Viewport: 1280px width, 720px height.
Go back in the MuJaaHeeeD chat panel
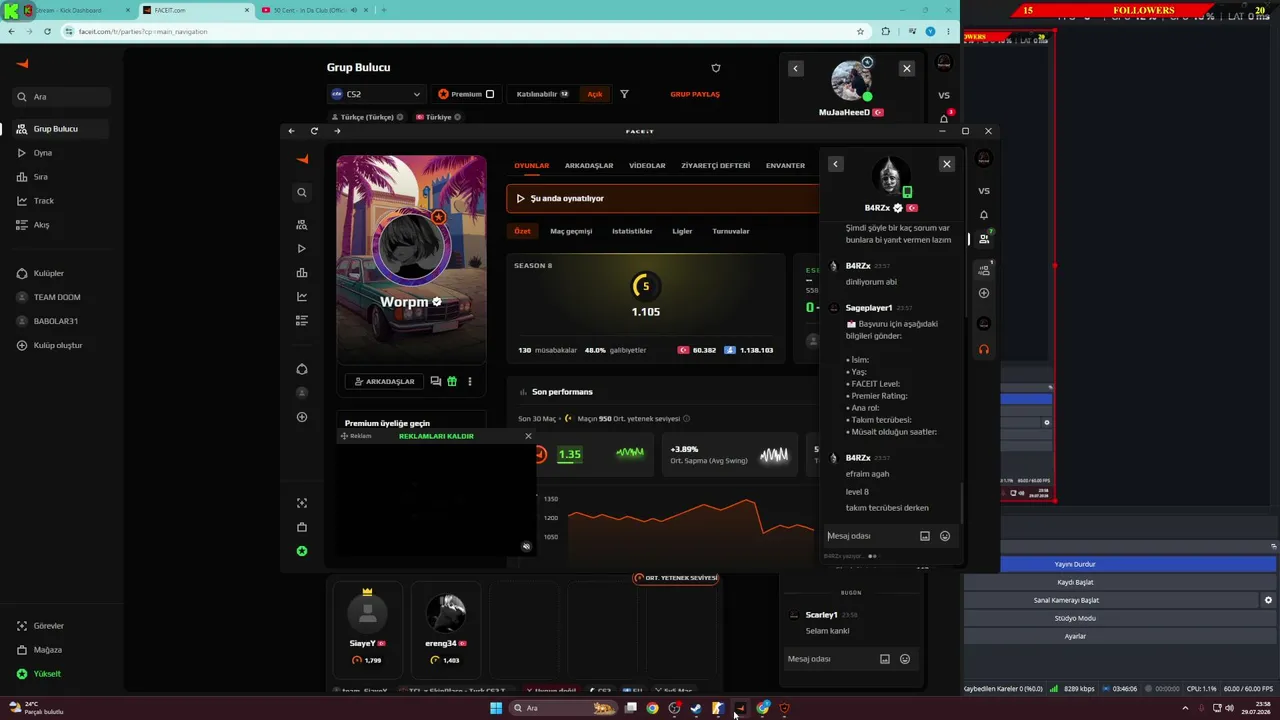[795, 68]
